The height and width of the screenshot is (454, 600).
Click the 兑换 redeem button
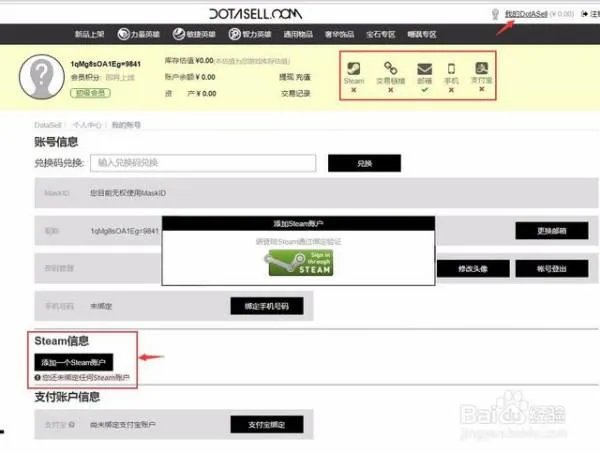coord(364,163)
